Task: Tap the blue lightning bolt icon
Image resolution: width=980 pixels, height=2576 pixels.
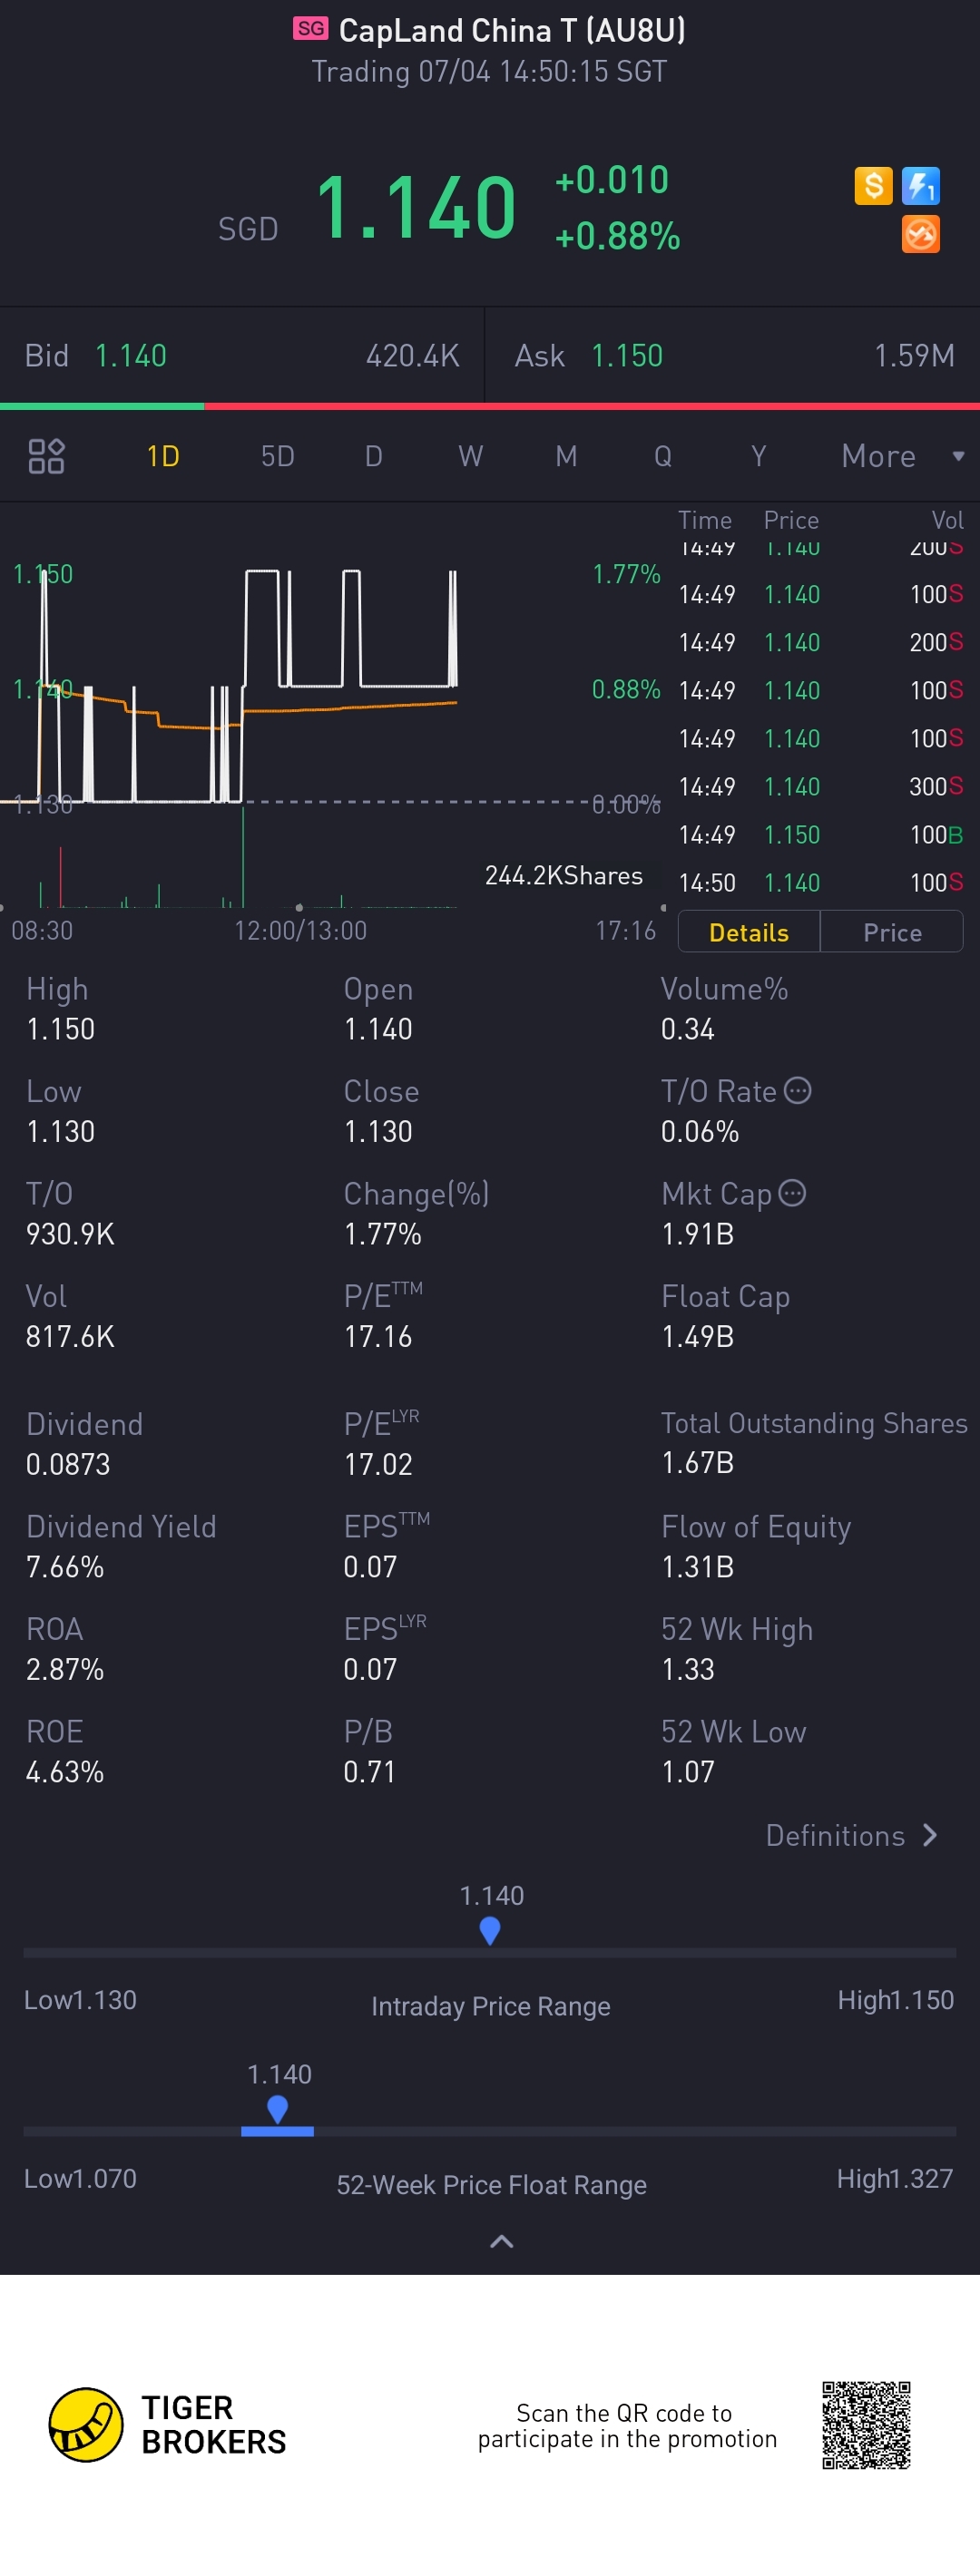Action: (x=920, y=186)
